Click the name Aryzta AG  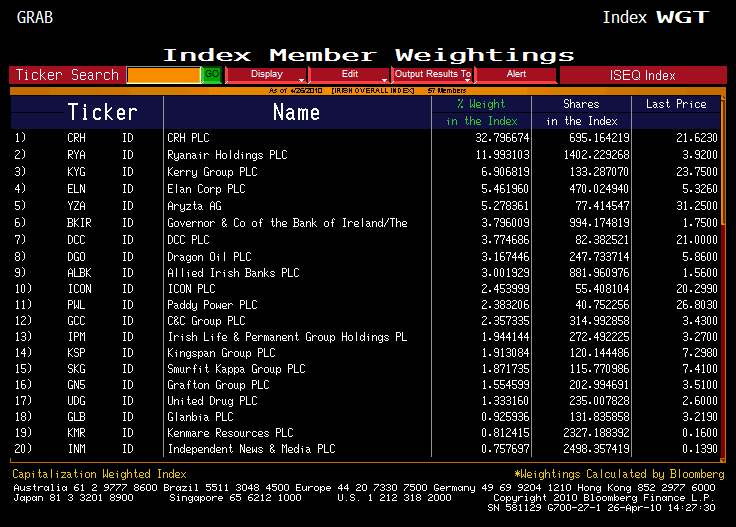click(x=194, y=206)
